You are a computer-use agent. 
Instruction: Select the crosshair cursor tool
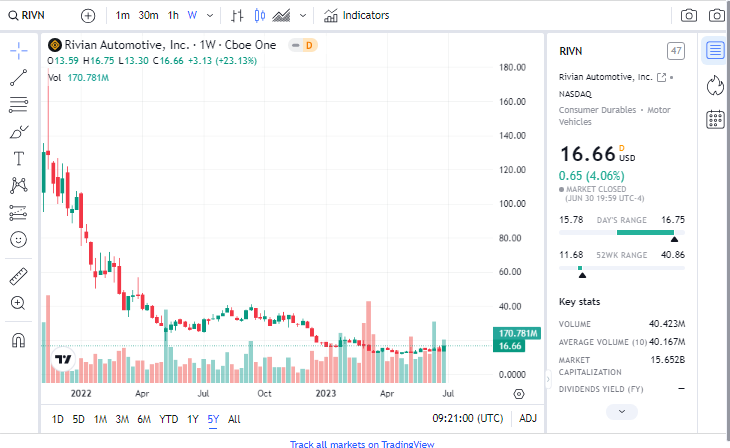click(x=19, y=50)
